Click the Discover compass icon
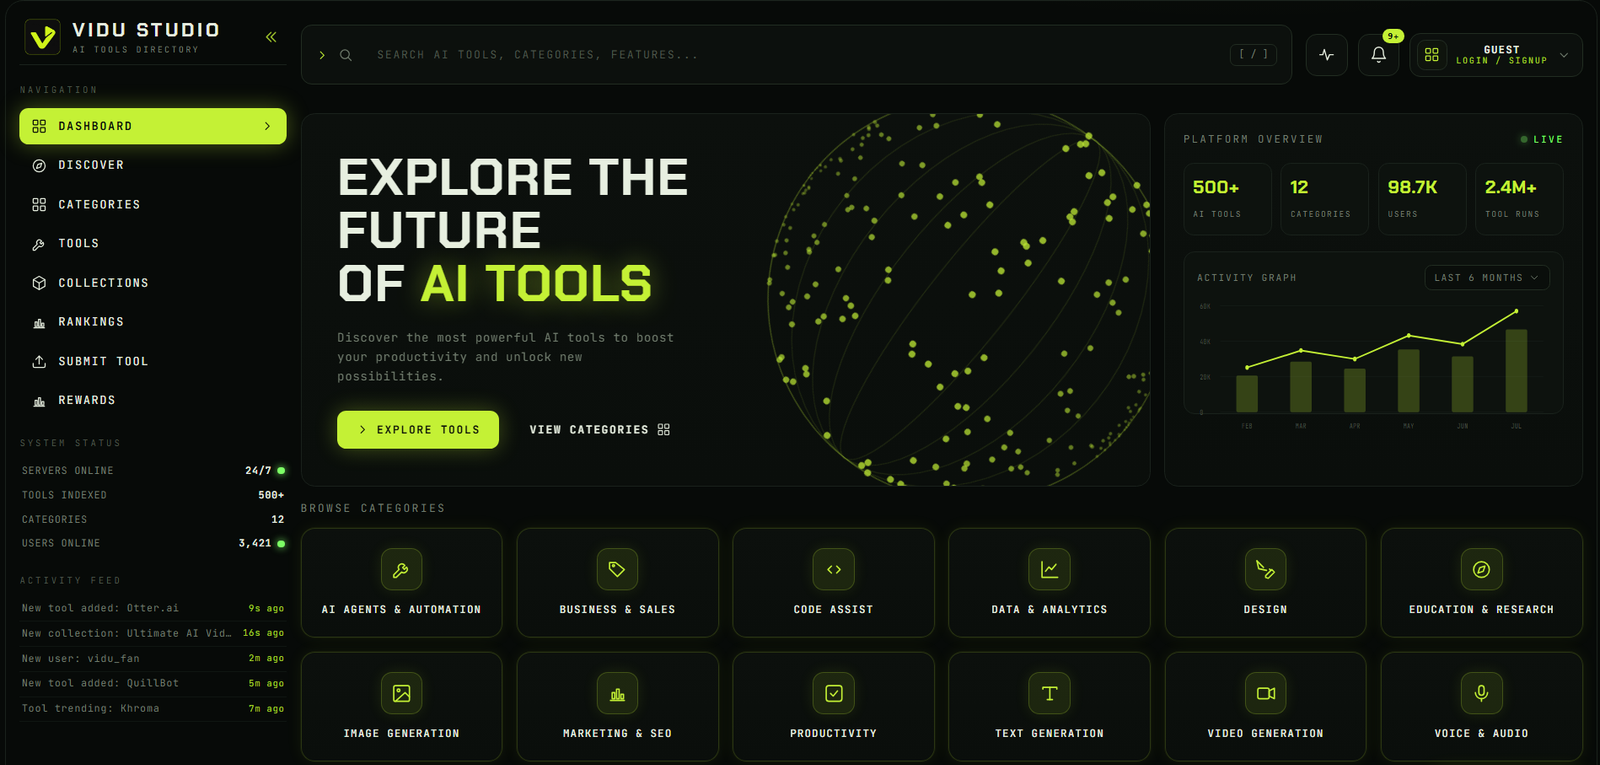1600x765 pixels. (x=39, y=166)
